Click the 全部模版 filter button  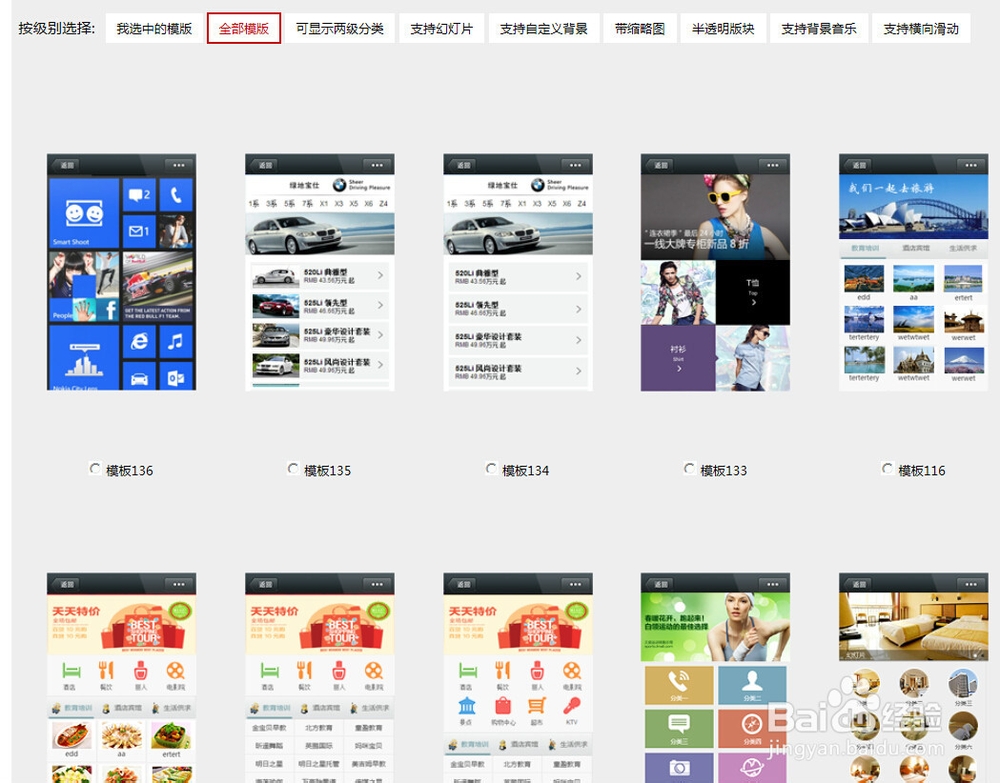(x=244, y=28)
